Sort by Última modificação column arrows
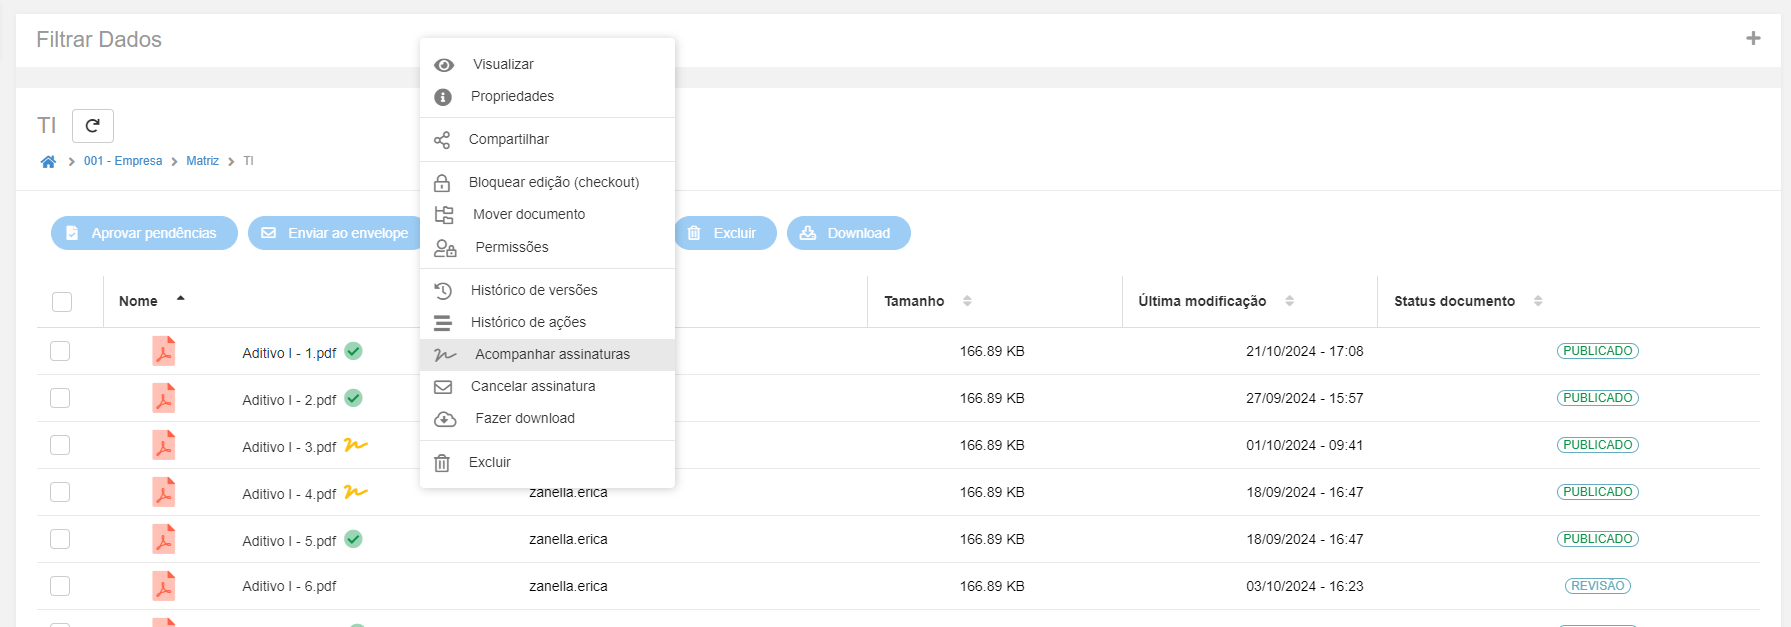 coord(1289,301)
